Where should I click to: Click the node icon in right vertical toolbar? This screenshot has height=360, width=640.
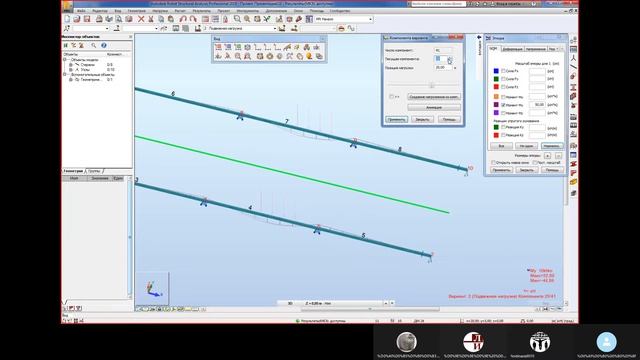pos(573,58)
